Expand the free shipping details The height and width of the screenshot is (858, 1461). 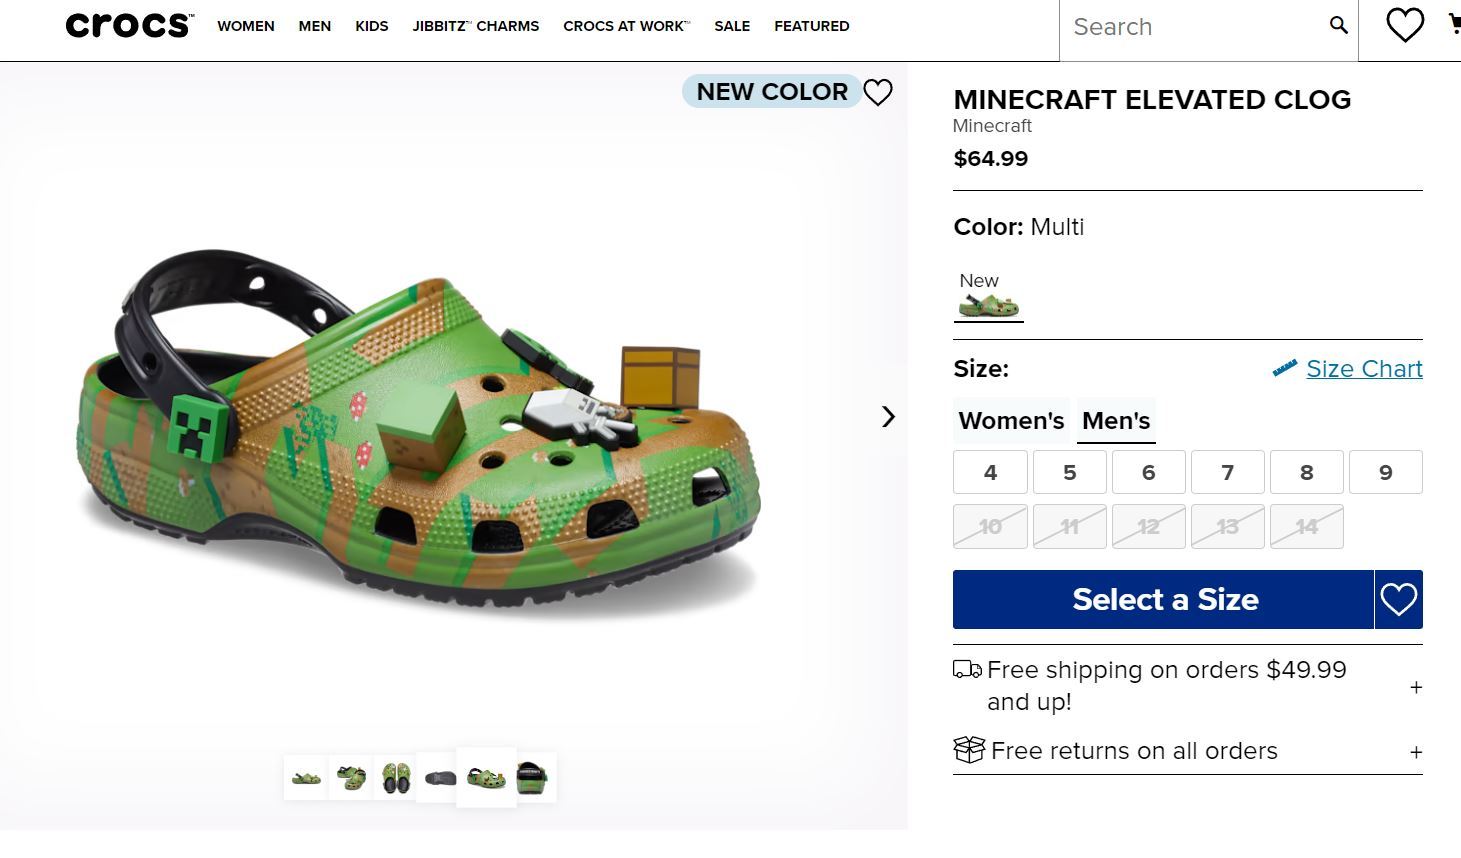(x=1415, y=687)
